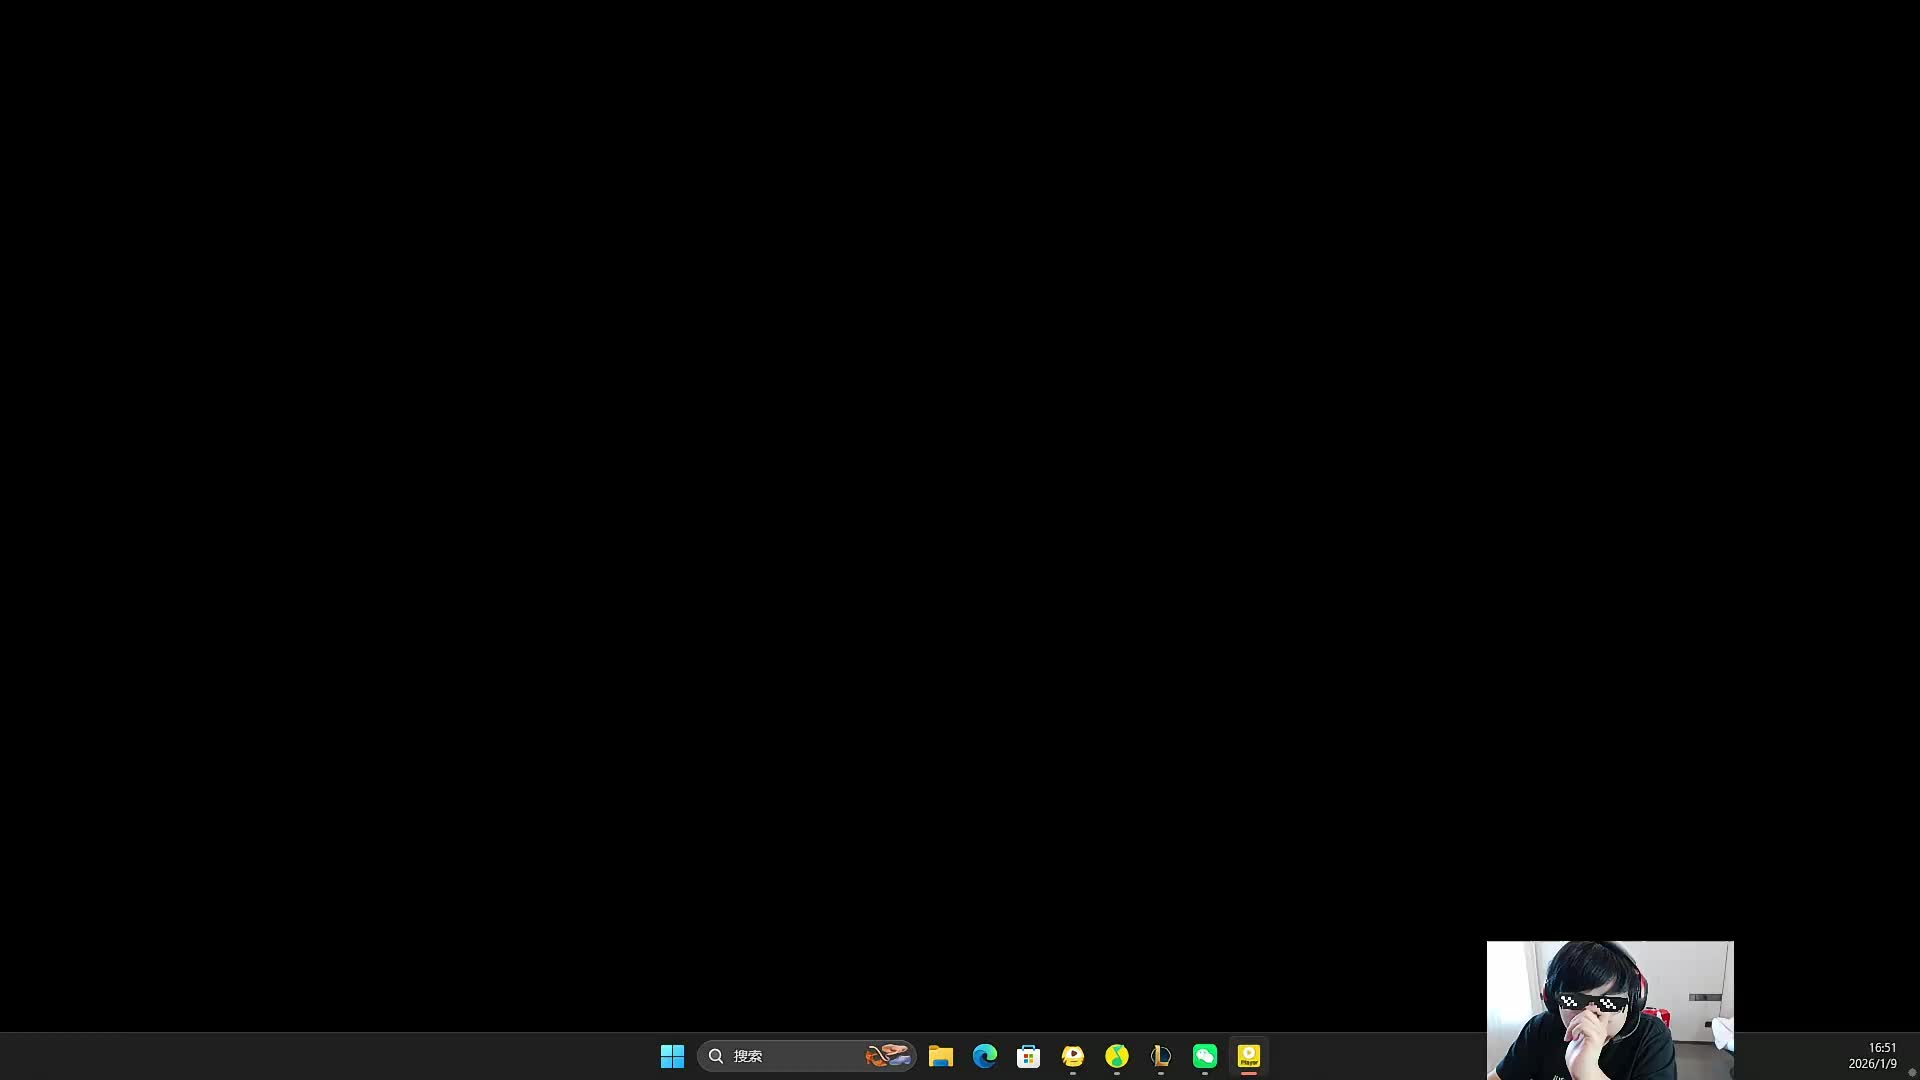Open League of Legends client icon
Image resolution: width=1920 pixels, height=1080 pixels.
(1160, 1056)
